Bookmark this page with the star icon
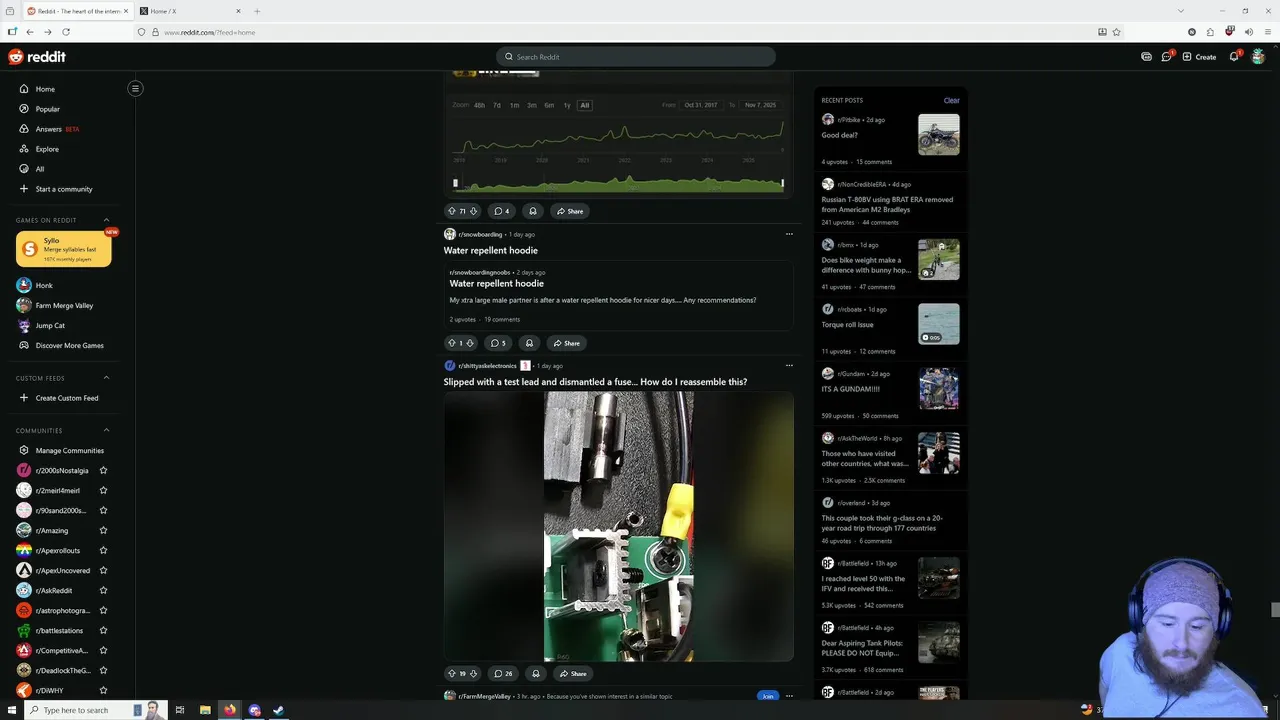The image size is (1280, 720). point(1116,32)
